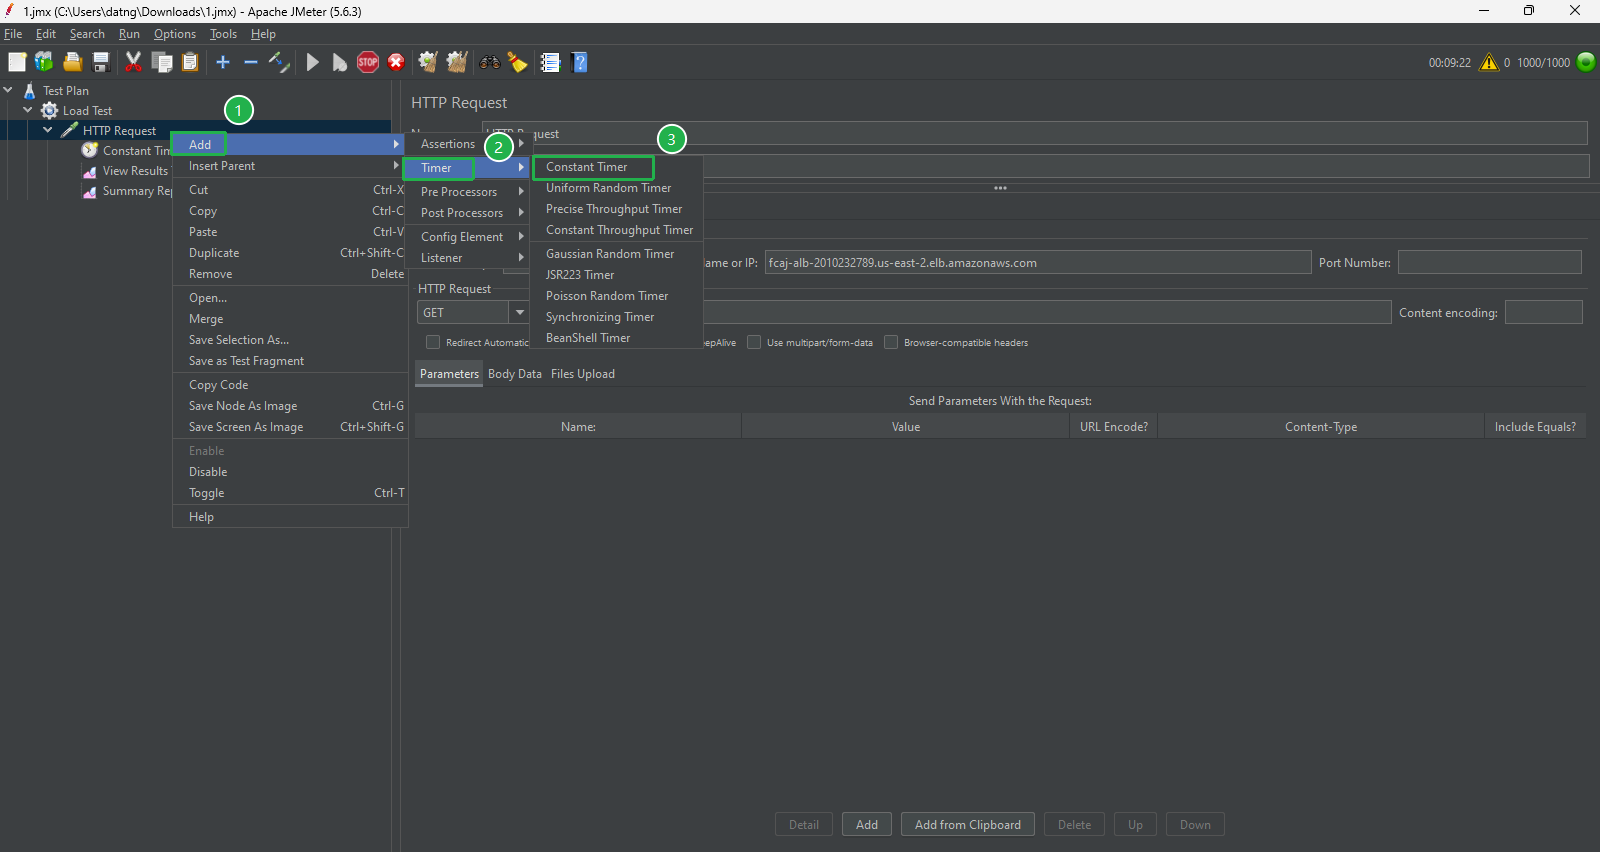Collapse the HTTP Request tree node
The image size is (1600, 852).
48,131
